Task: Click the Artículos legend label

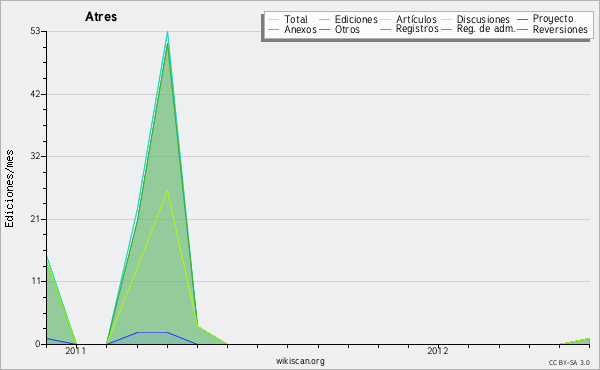Action: click(416, 19)
